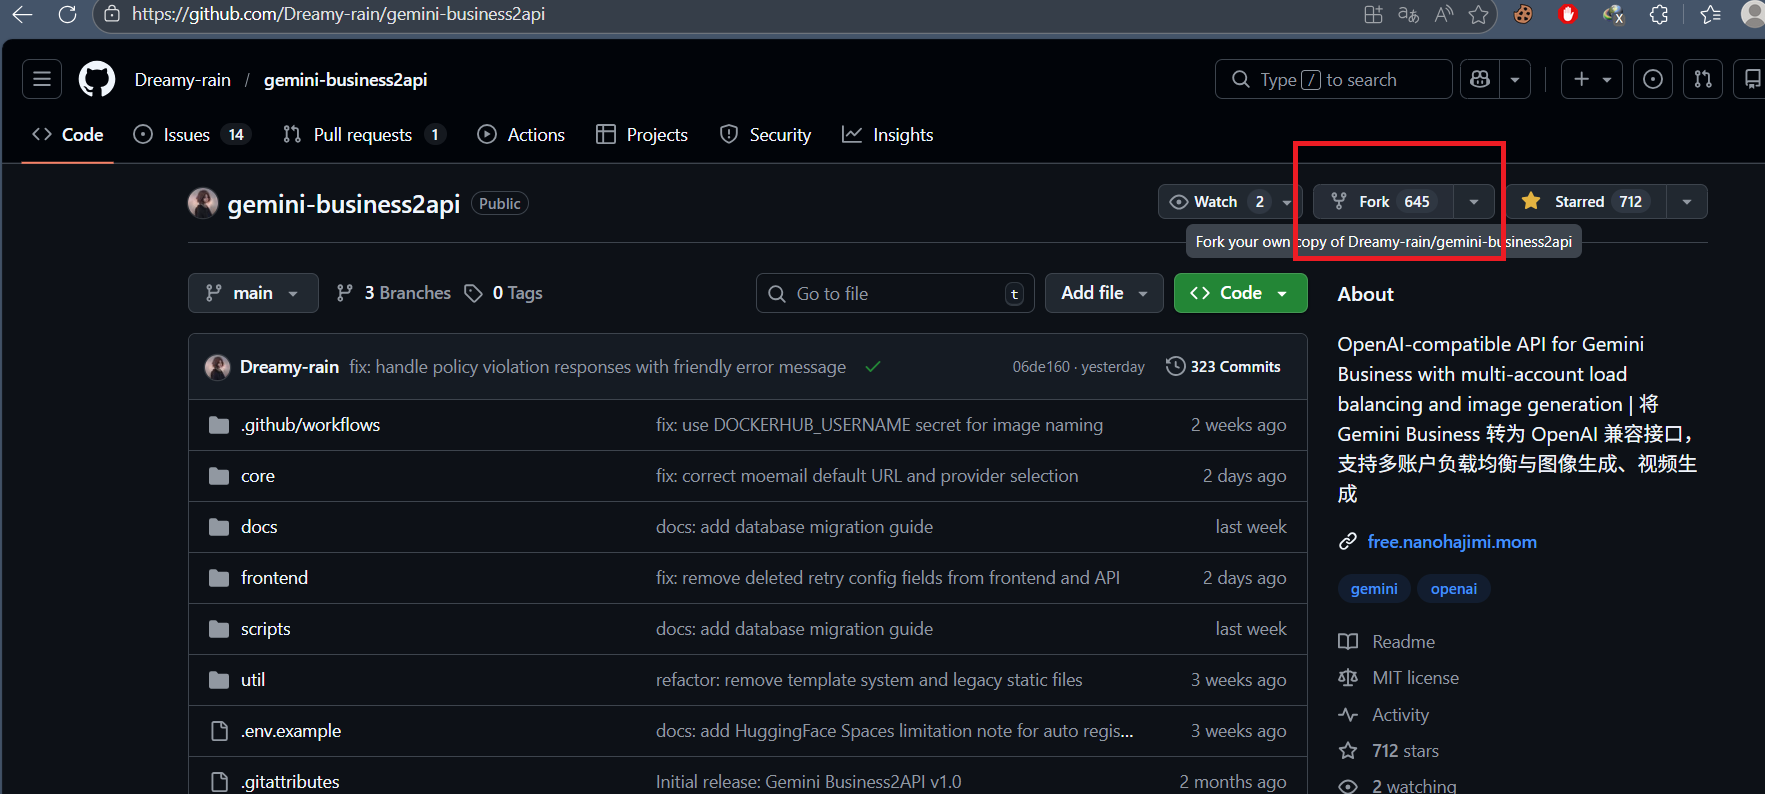The image size is (1765, 794).
Task: View the 0 Tags link
Action: click(504, 293)
